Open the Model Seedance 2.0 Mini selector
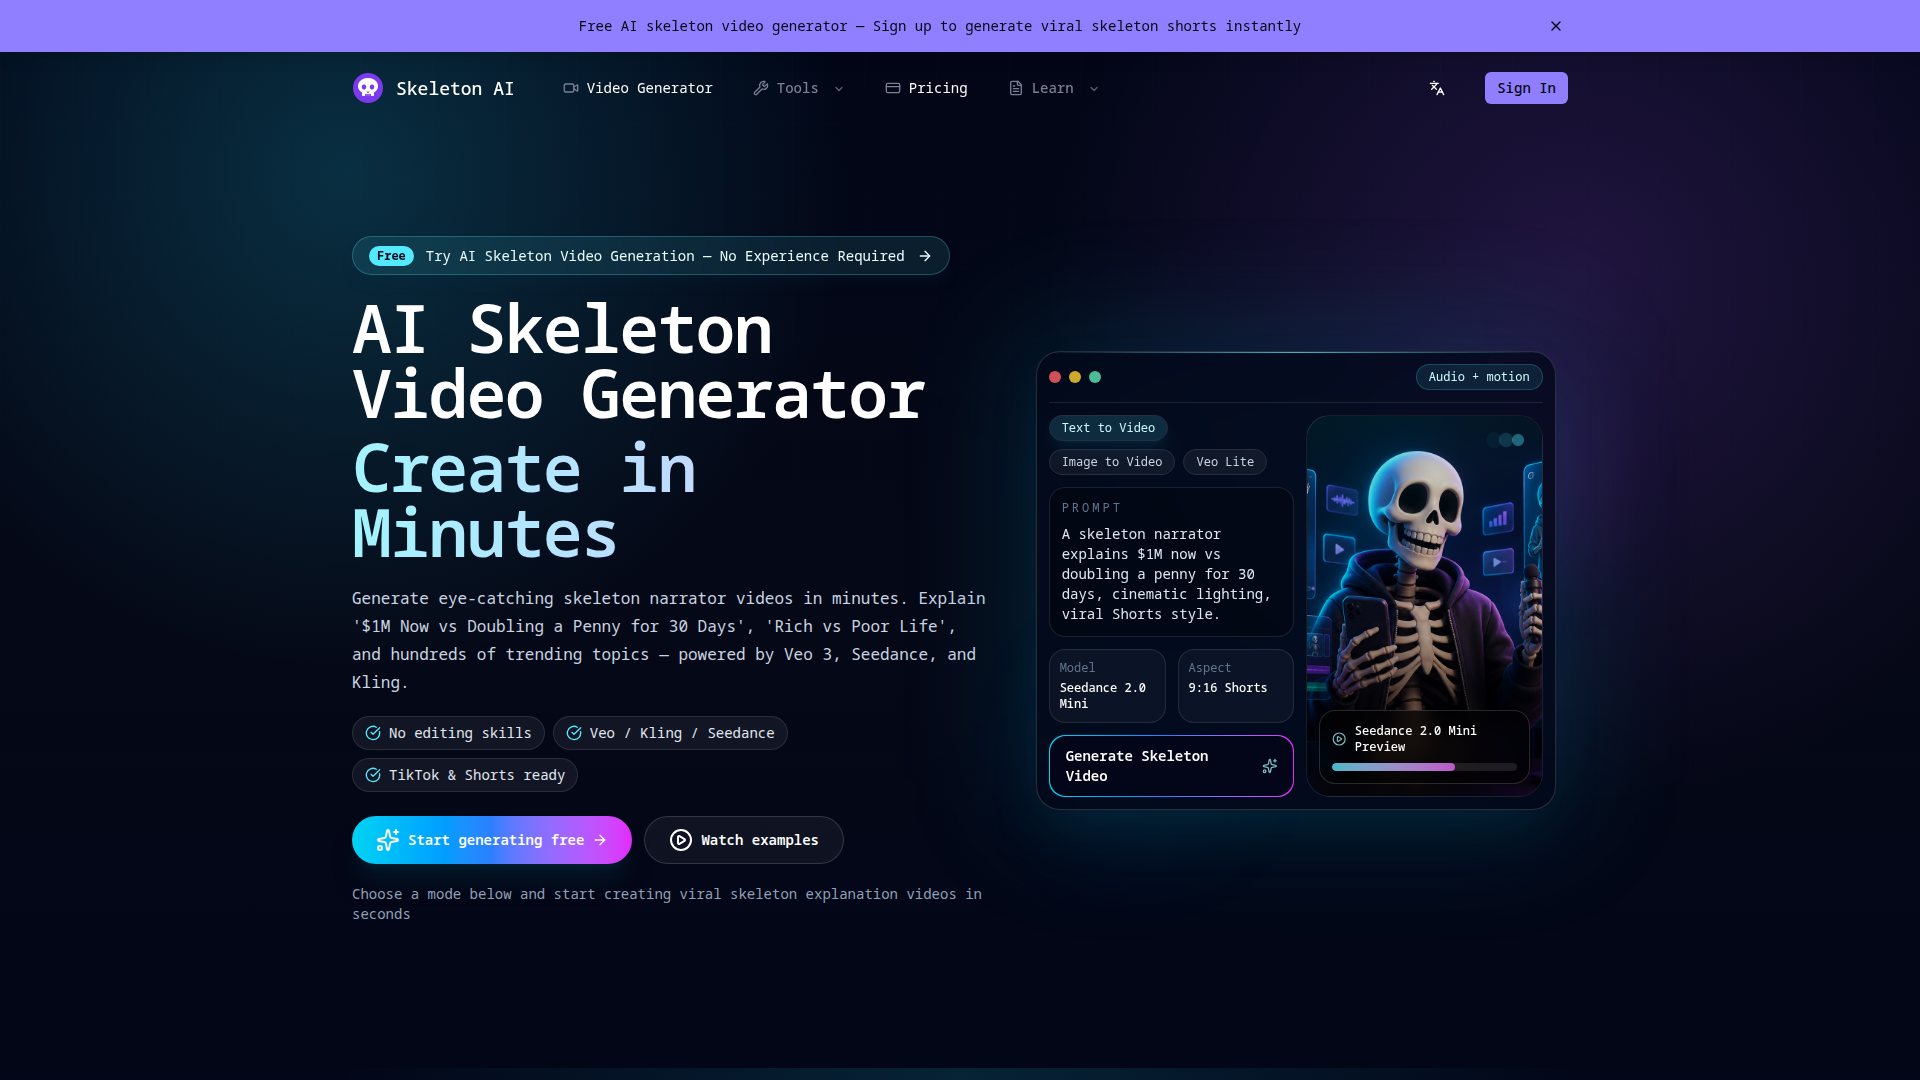 (1107, 686)
